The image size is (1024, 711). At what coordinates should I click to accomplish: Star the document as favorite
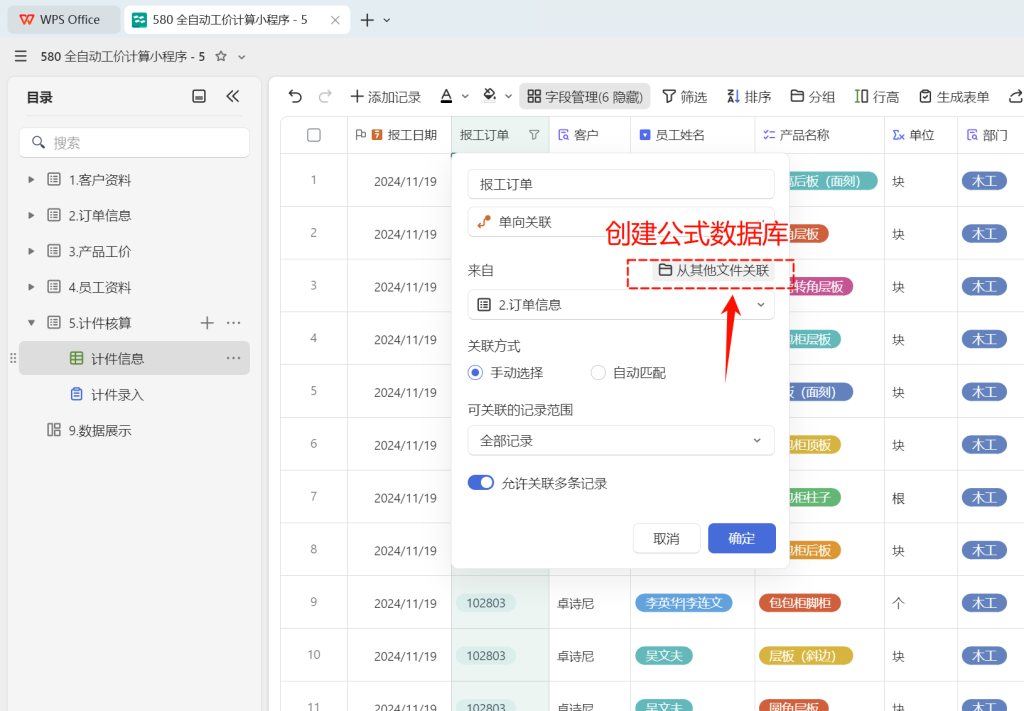click(221, 56)
